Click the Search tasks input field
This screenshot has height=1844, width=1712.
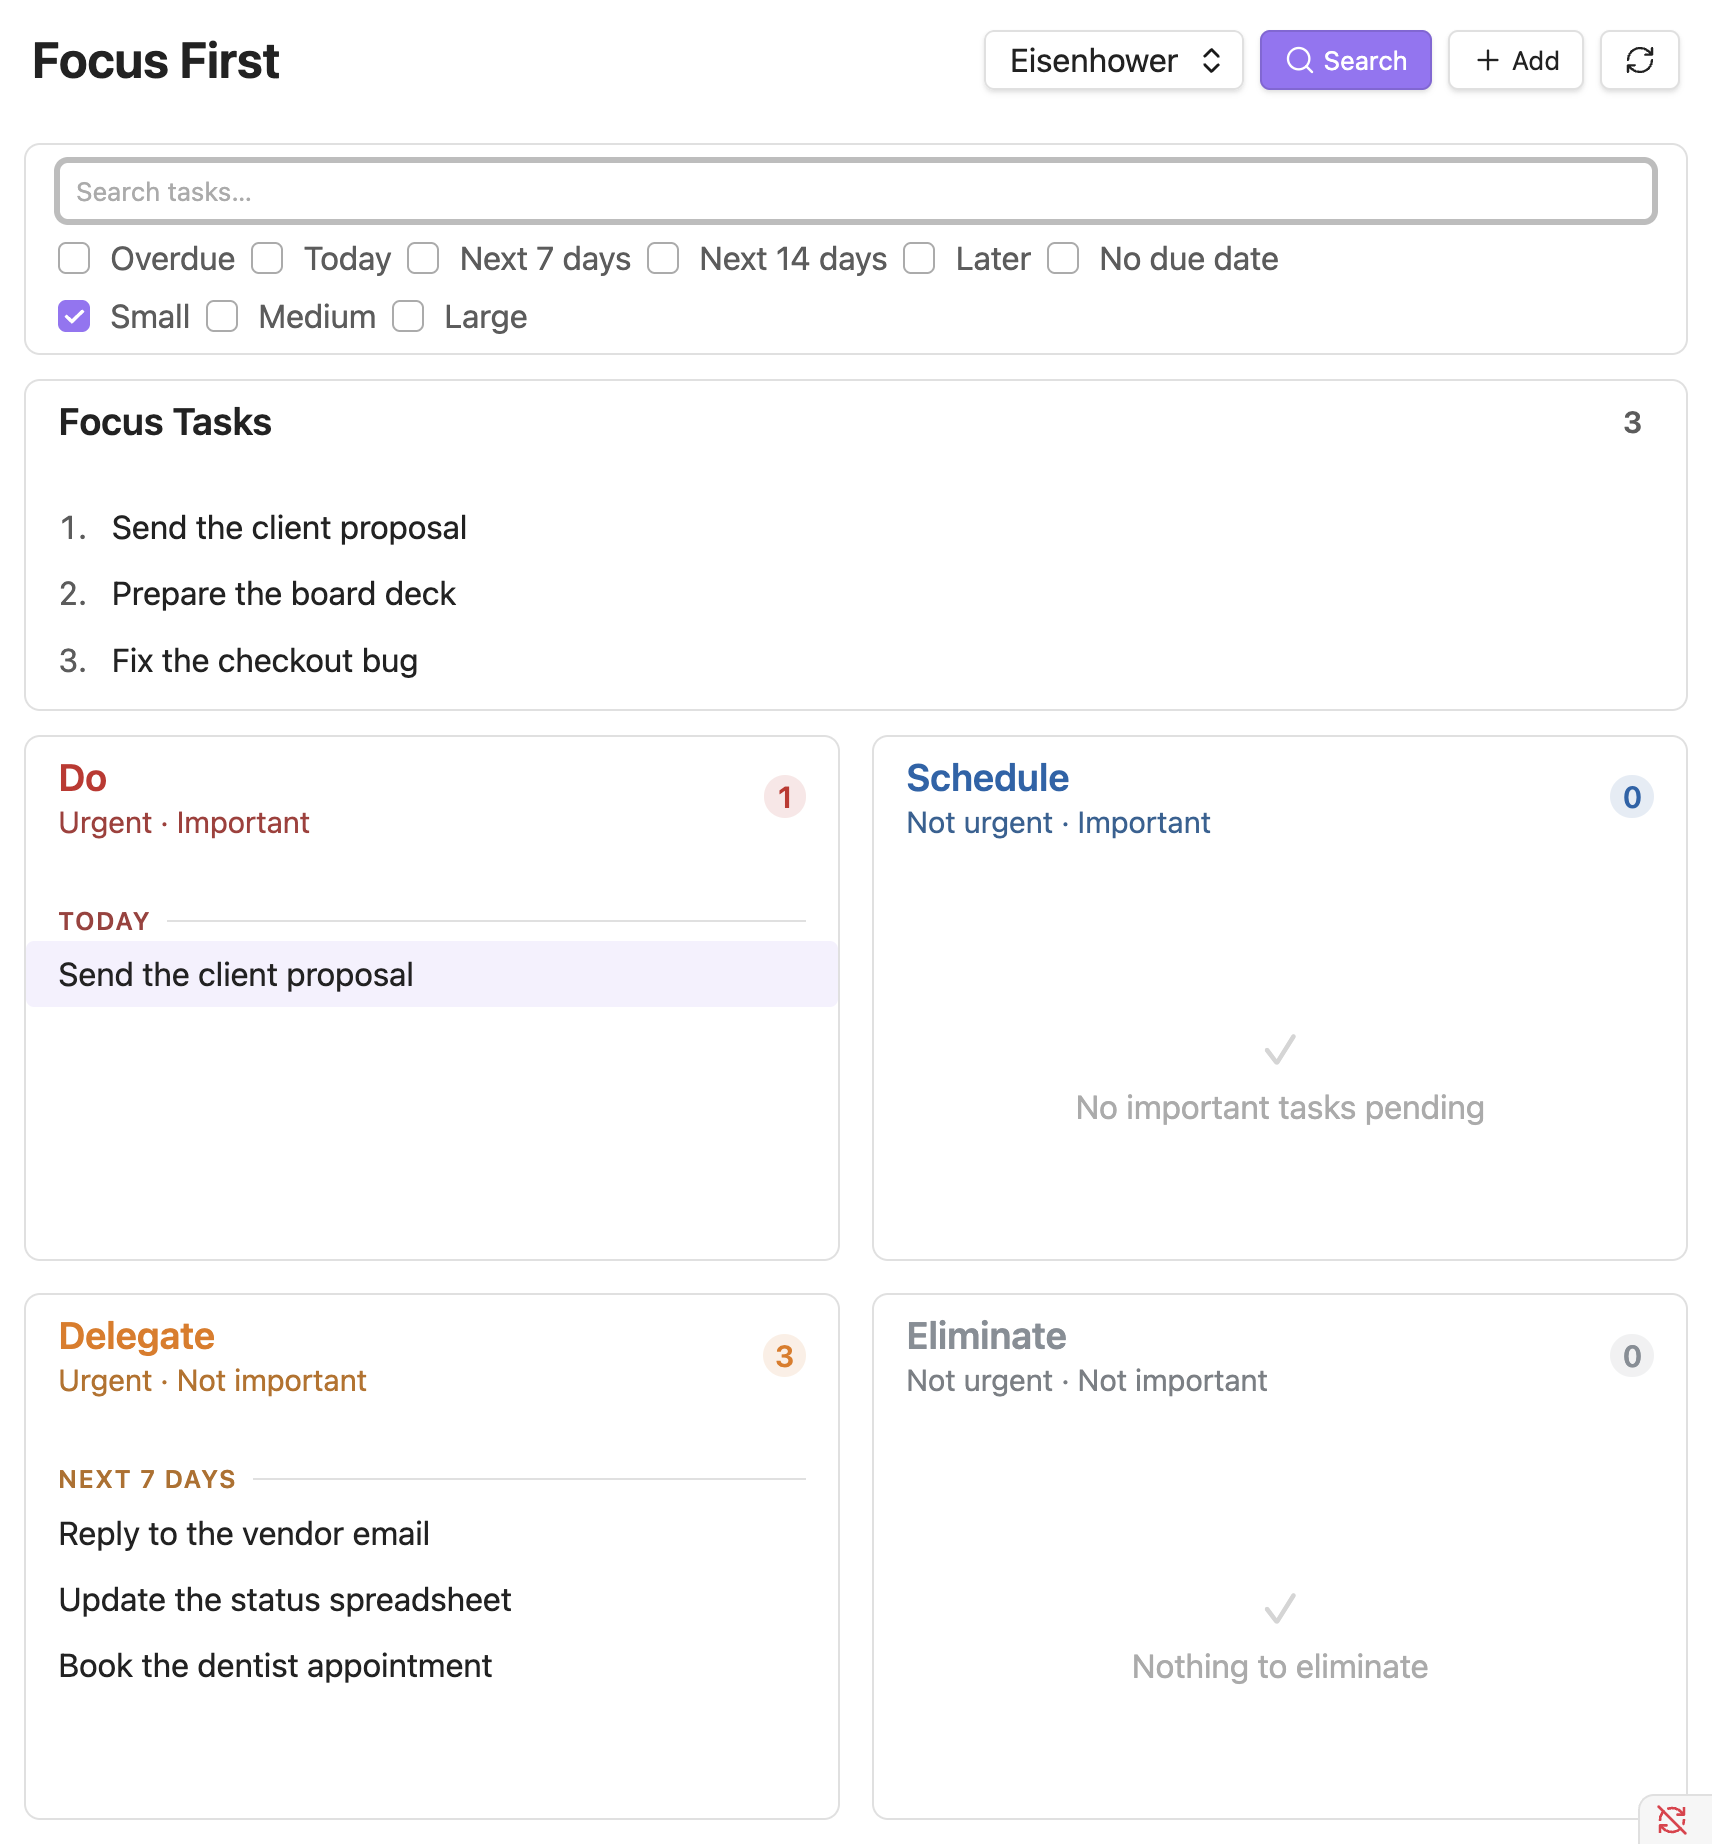coord(856,191)
